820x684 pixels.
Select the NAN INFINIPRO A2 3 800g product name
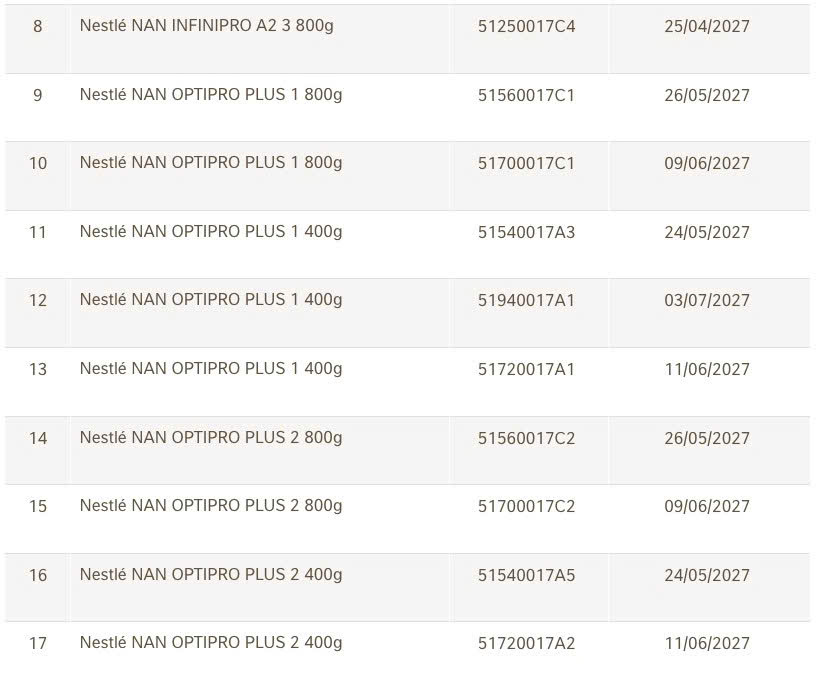[206, 26]
